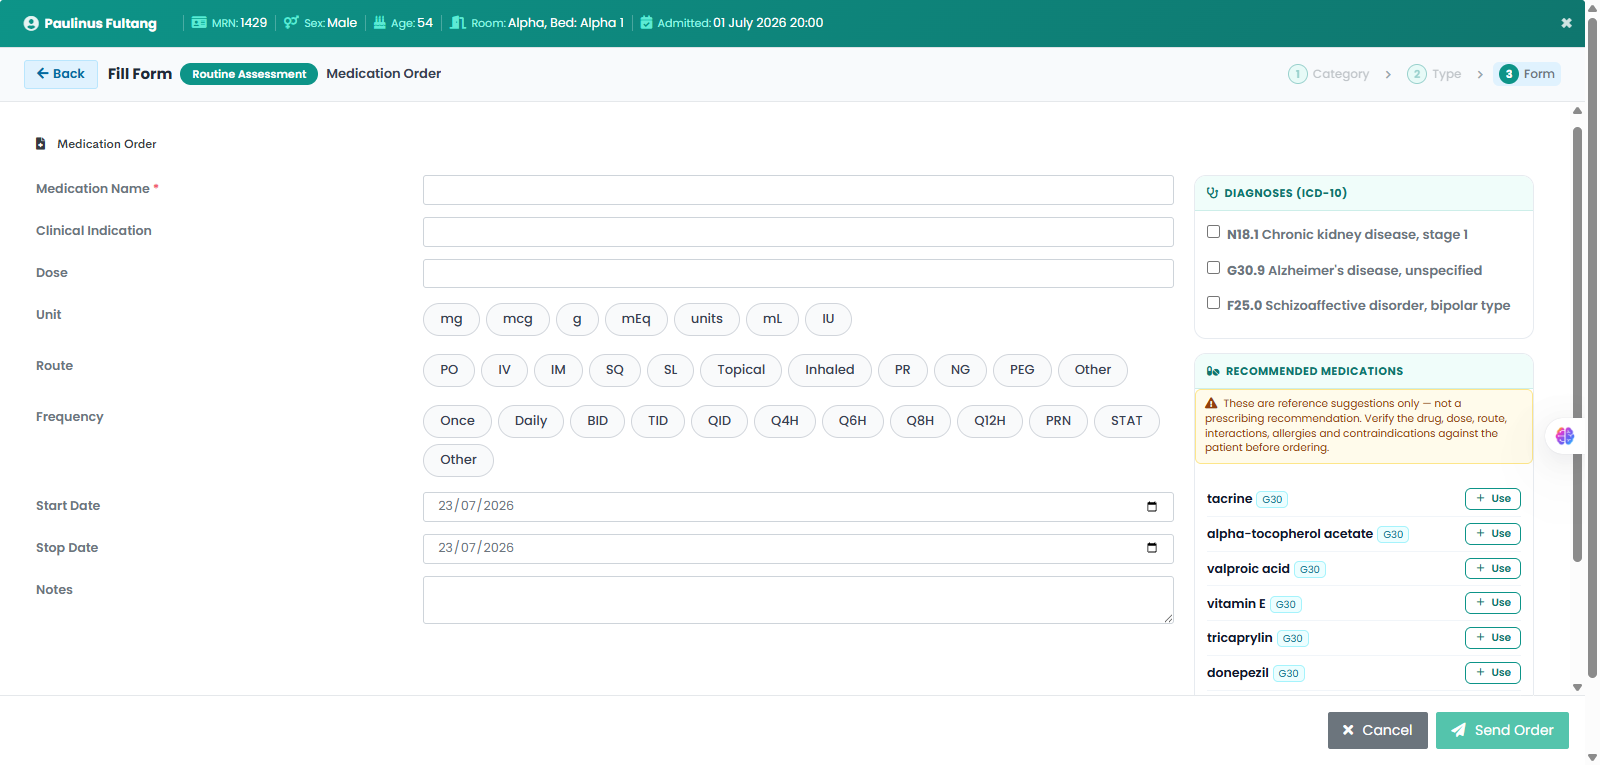Choose the IV route

pyautogui.click(x=504, y=370)
